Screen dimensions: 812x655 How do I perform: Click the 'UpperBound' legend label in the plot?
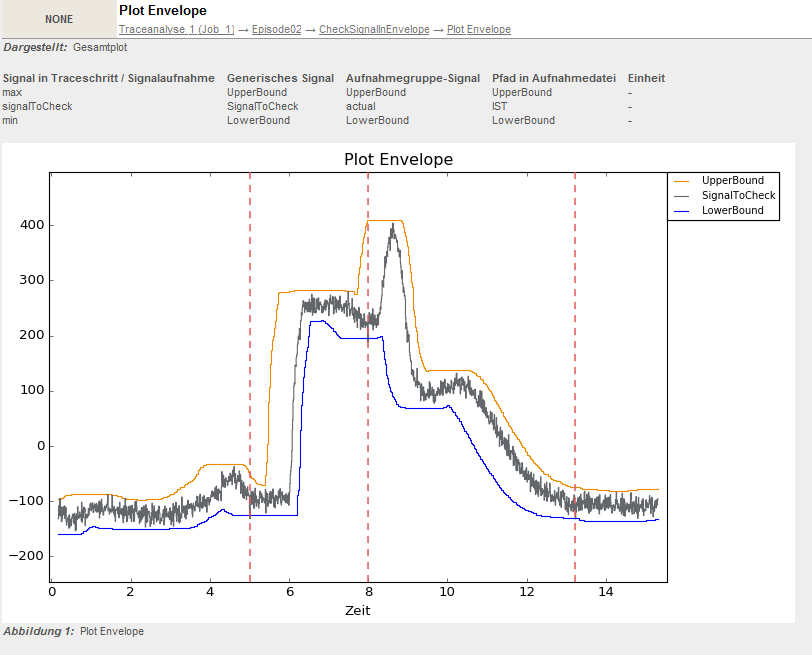(733, 180)
